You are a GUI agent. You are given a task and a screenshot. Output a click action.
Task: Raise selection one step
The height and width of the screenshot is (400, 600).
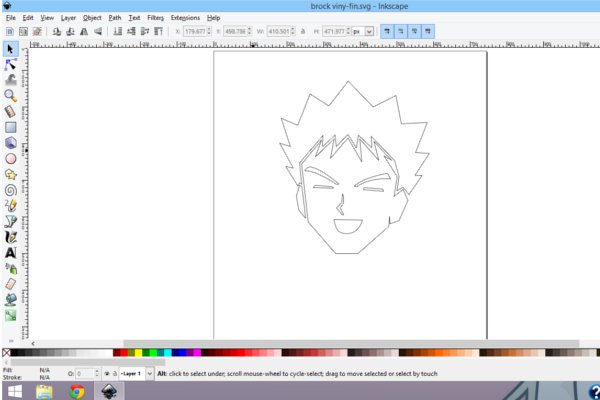coord(145,31)
